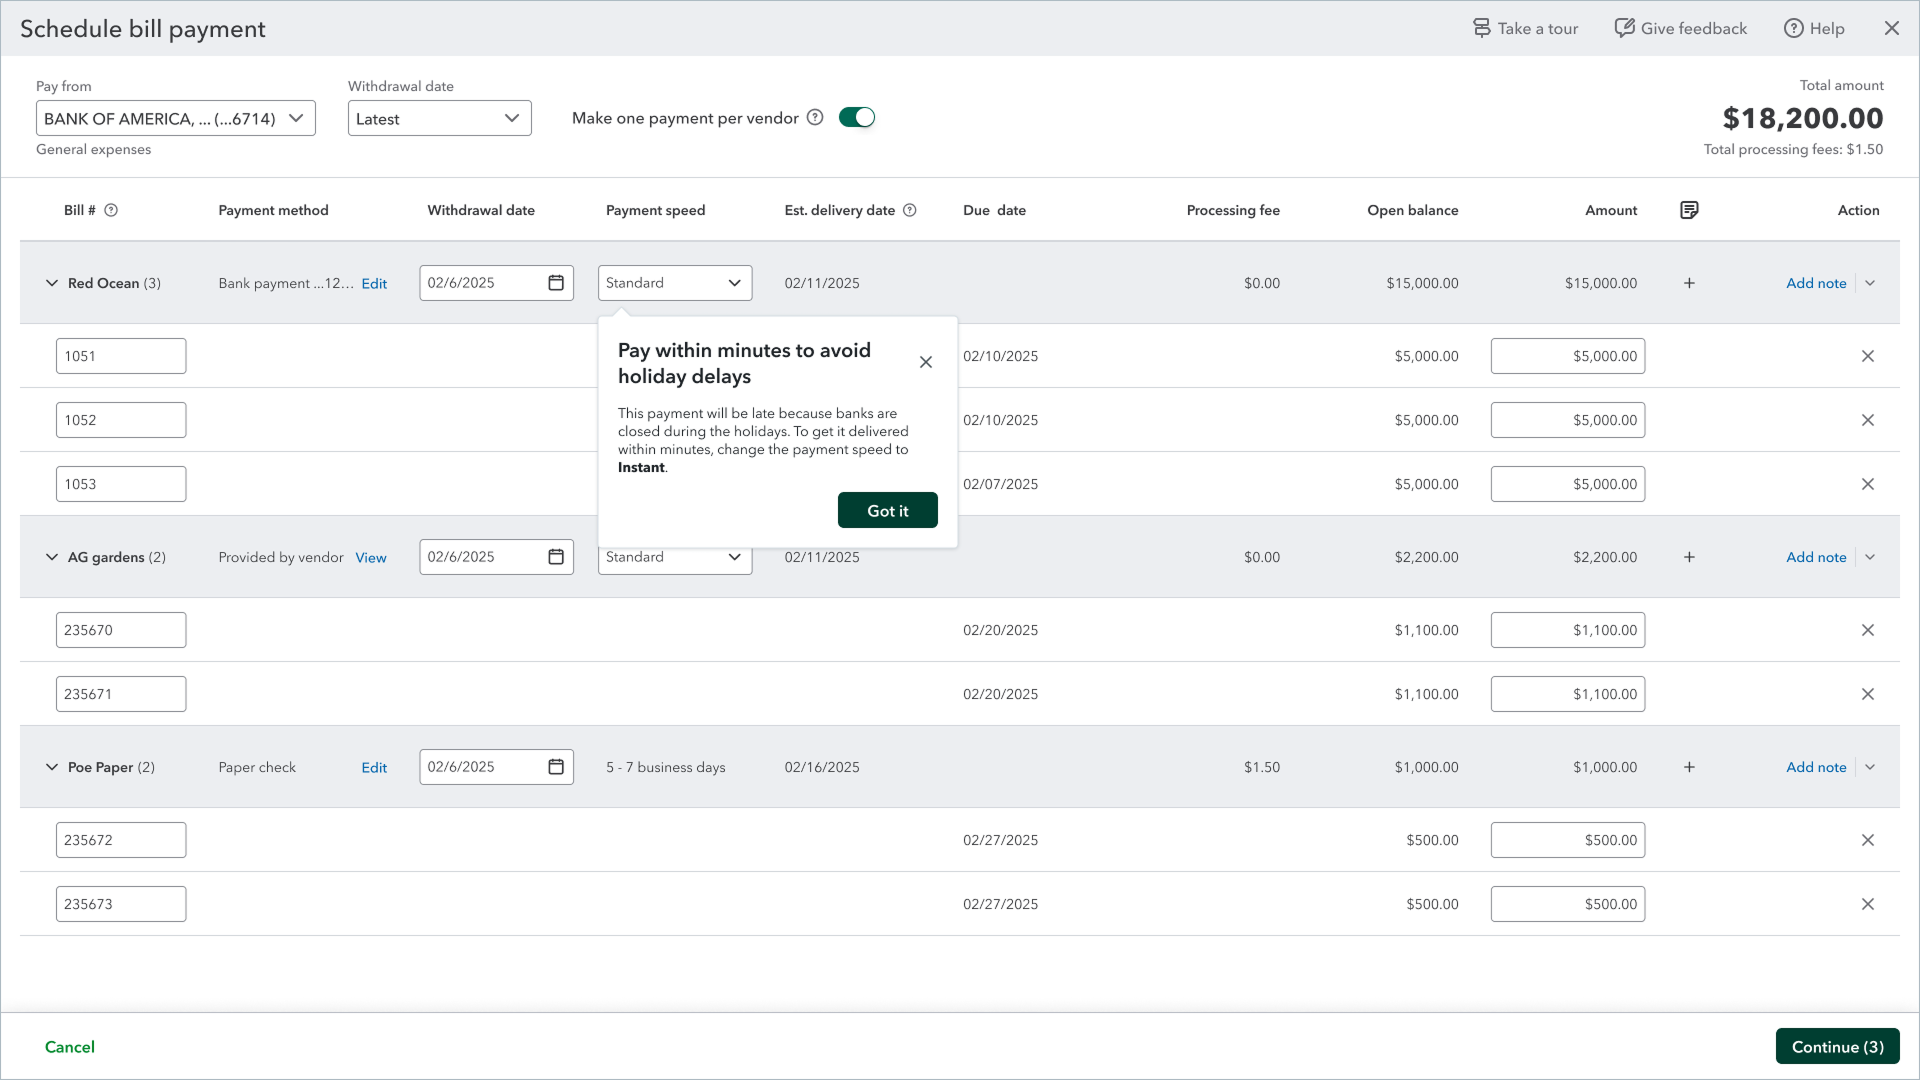Collapse the Poe Paper vendor group

pos(52,767)
